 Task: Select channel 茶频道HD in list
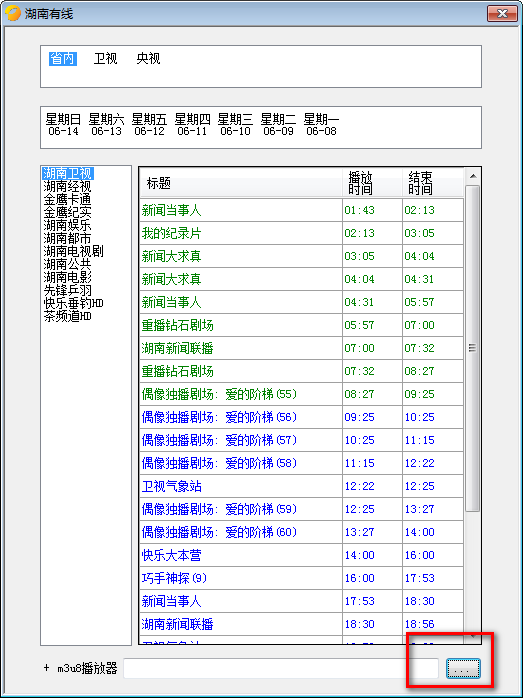click(68, 316)
